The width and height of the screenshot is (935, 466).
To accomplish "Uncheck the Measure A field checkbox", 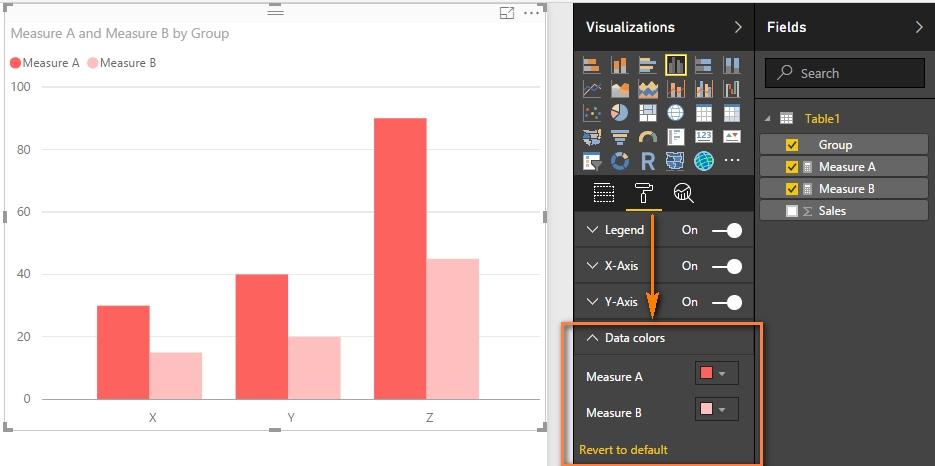I will pyautogui.click(x=792, y=167).
